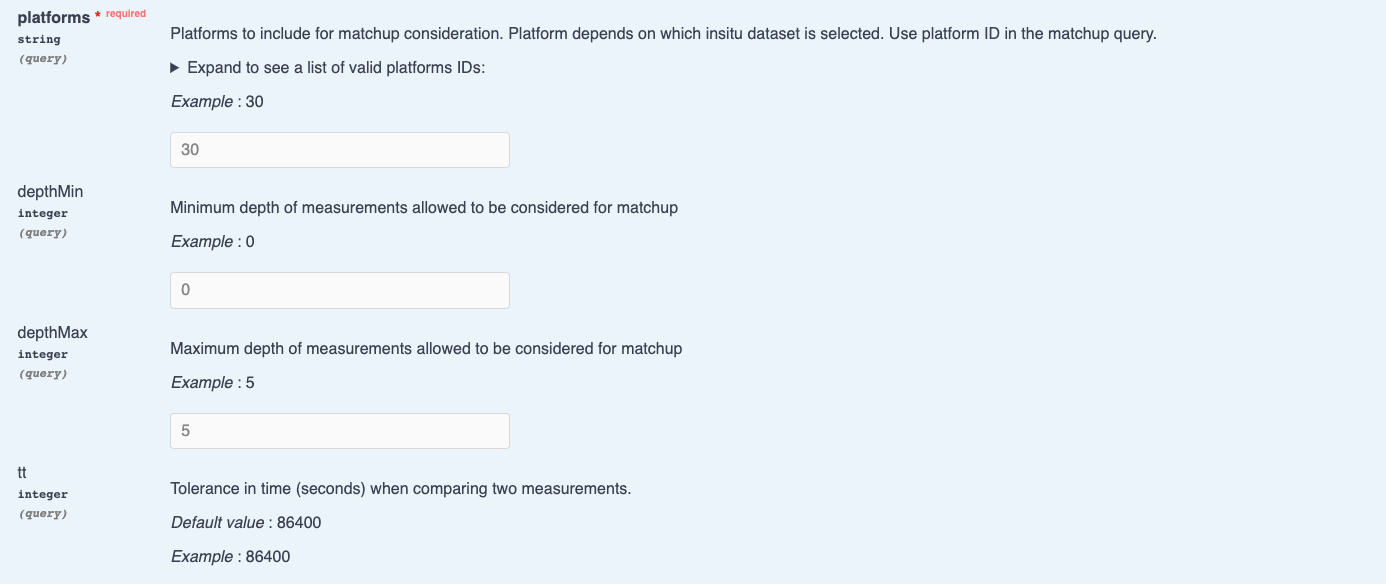Focus the depthMax input field showing 5
The width and height of the screenshot is (1386, 584).
tap(340, 431)
